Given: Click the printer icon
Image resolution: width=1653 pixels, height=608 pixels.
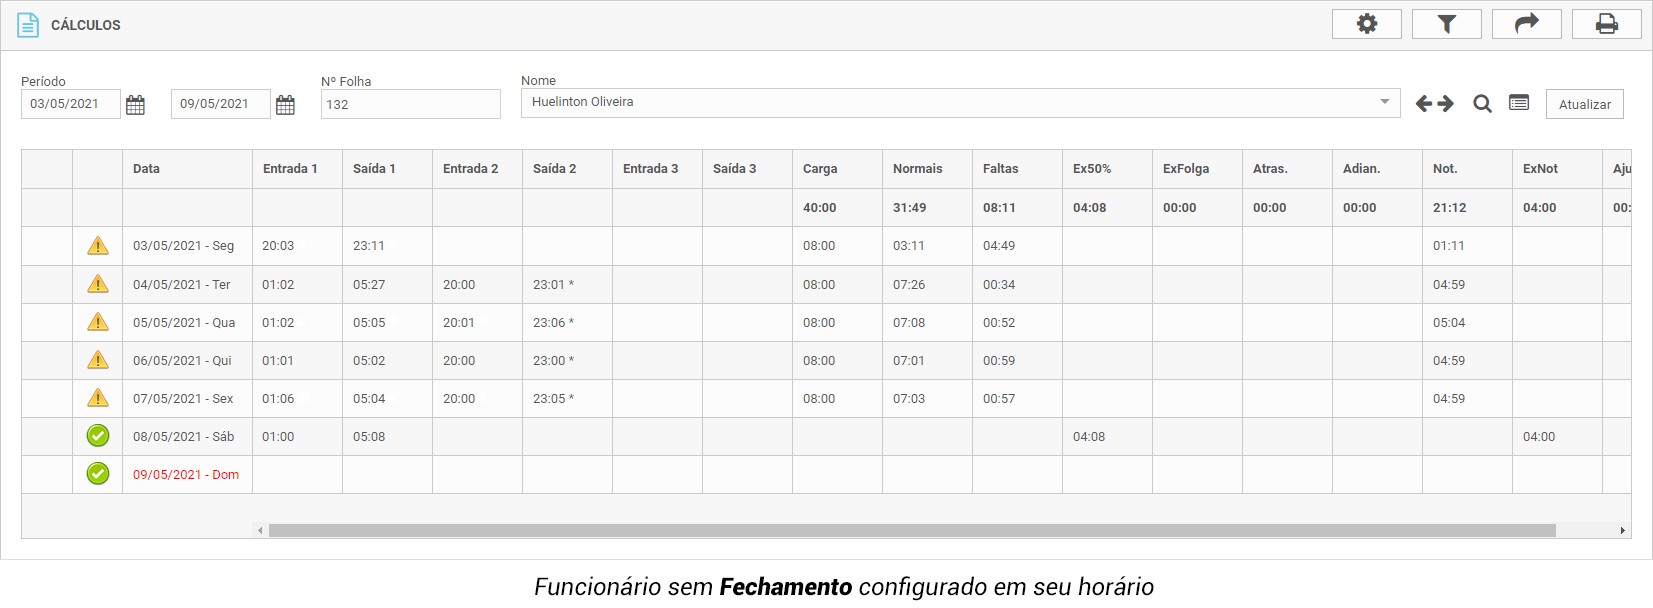Looking at the screenshot, I should coord(1606,24).
